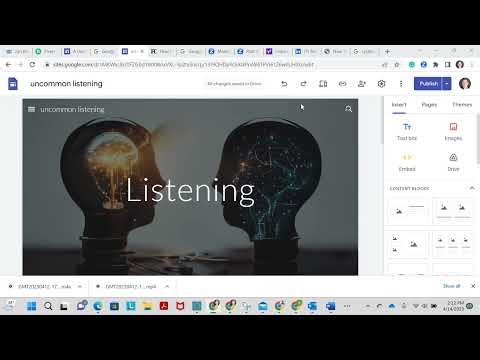The height and width of the screenshot is (360, 480).
Task: Choose the three-column image content block
Action: [x=453, y=244]
